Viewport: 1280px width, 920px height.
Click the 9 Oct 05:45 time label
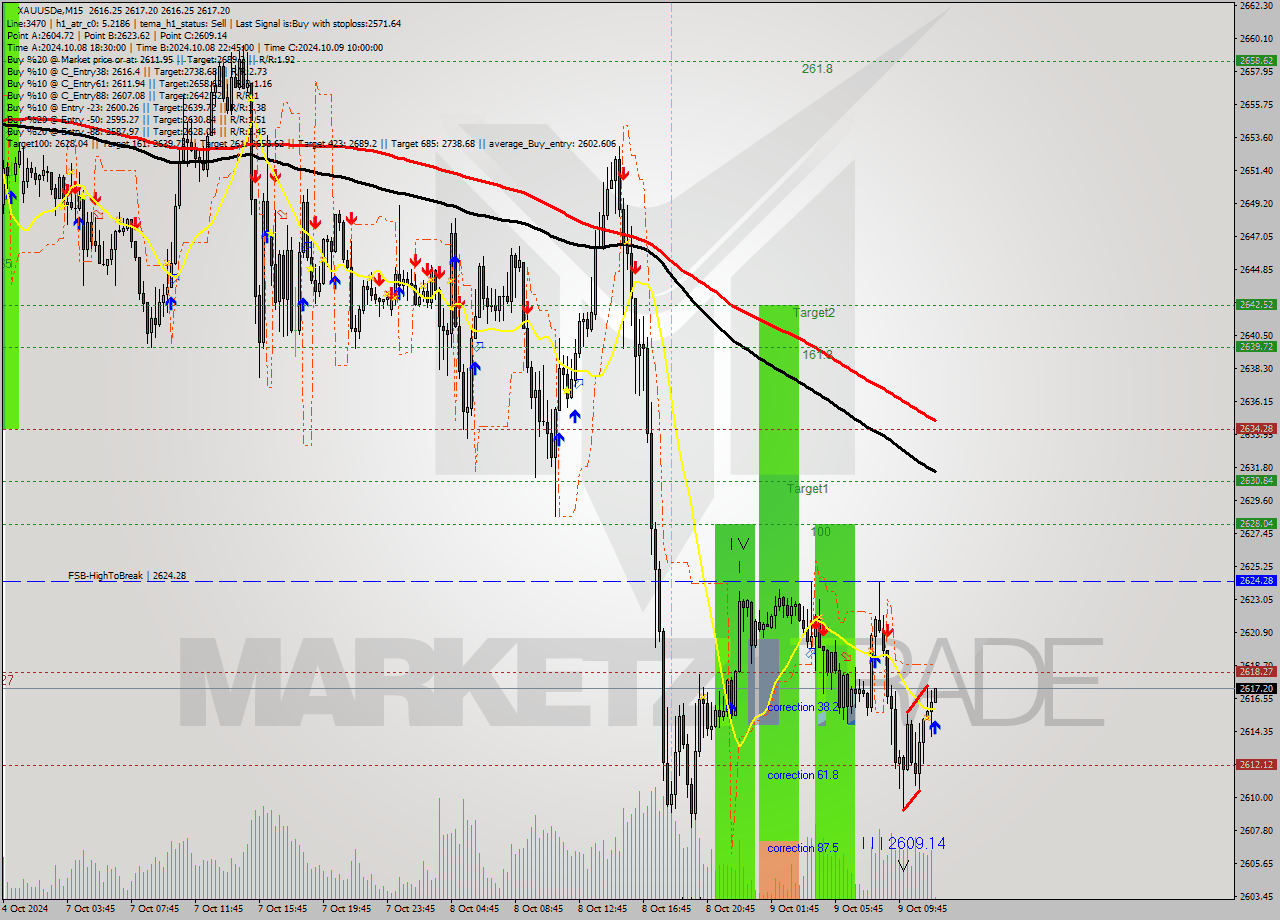click(858, 909)
